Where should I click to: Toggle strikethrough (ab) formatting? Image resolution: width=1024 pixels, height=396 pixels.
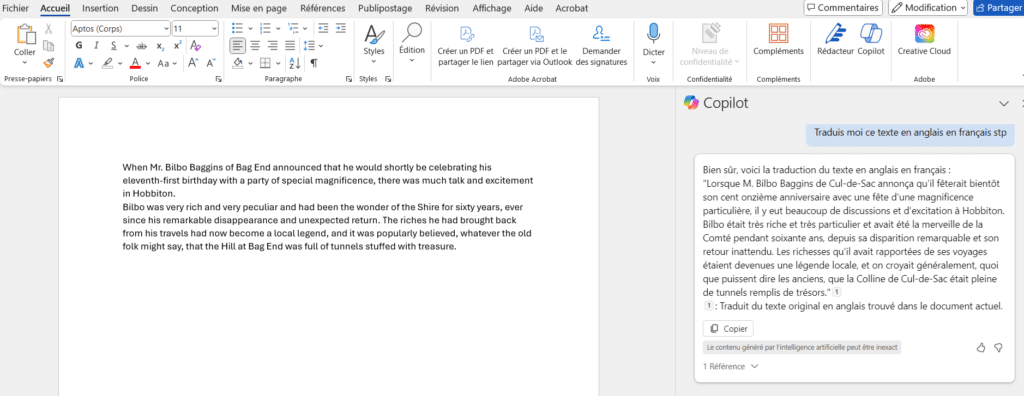[141, 46]
